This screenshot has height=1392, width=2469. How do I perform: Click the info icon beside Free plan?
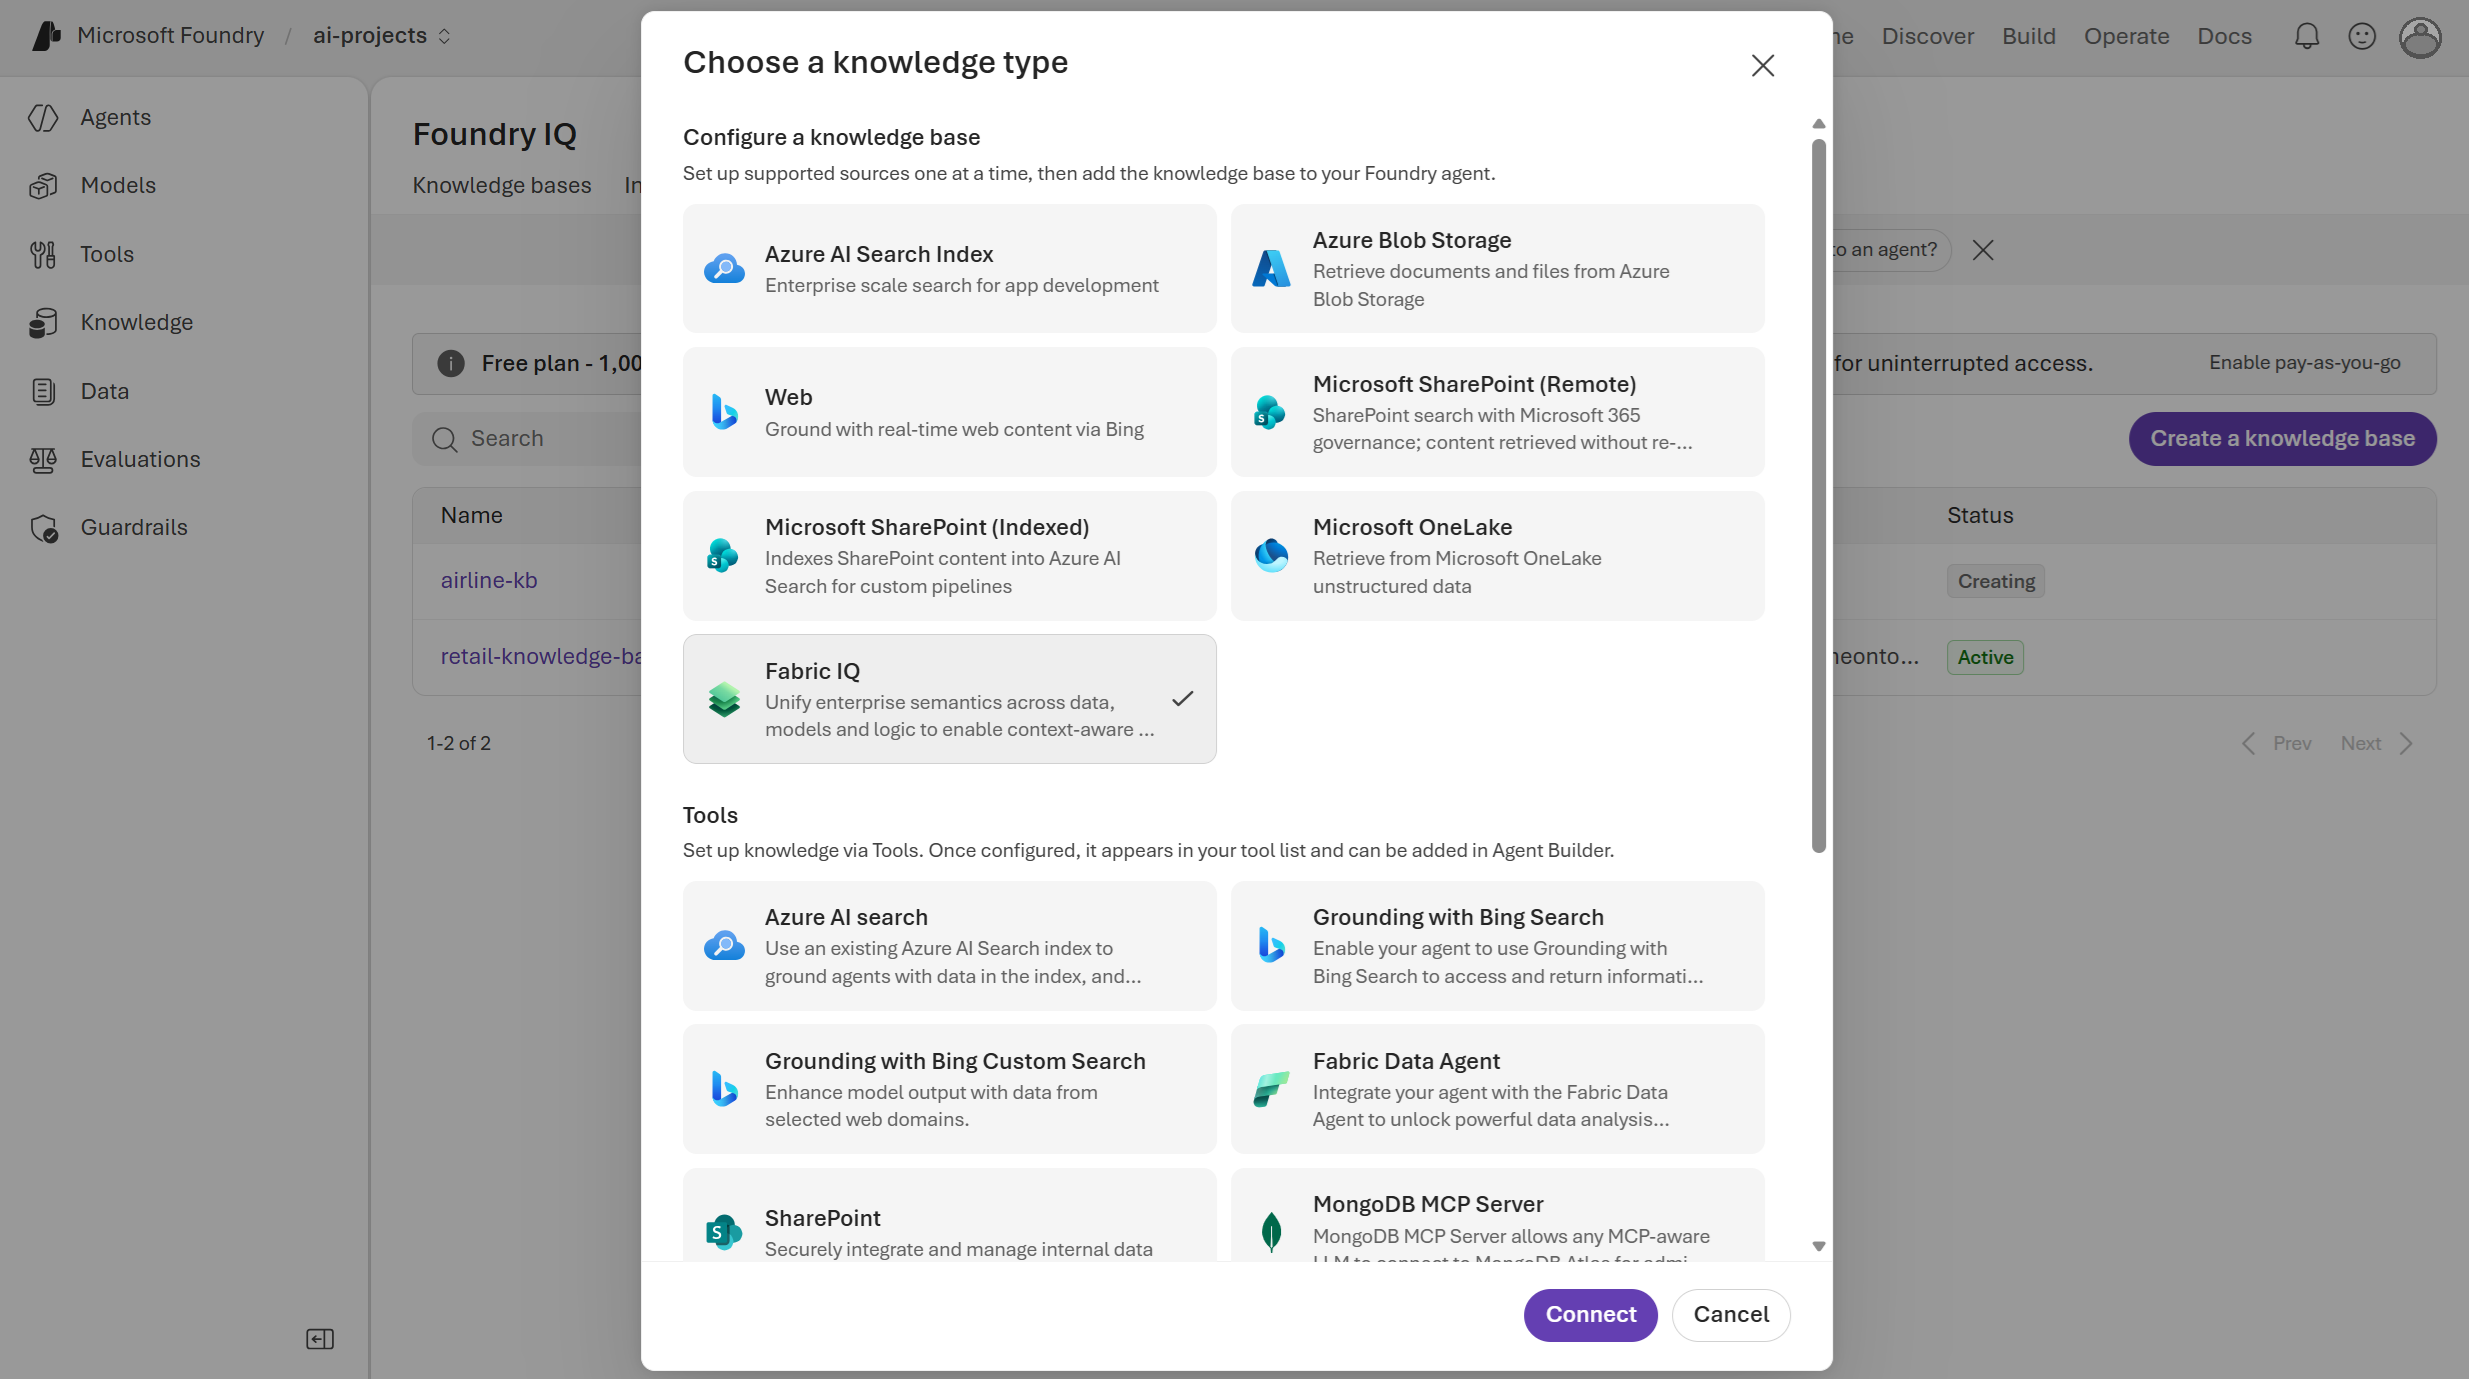[451, 364]
